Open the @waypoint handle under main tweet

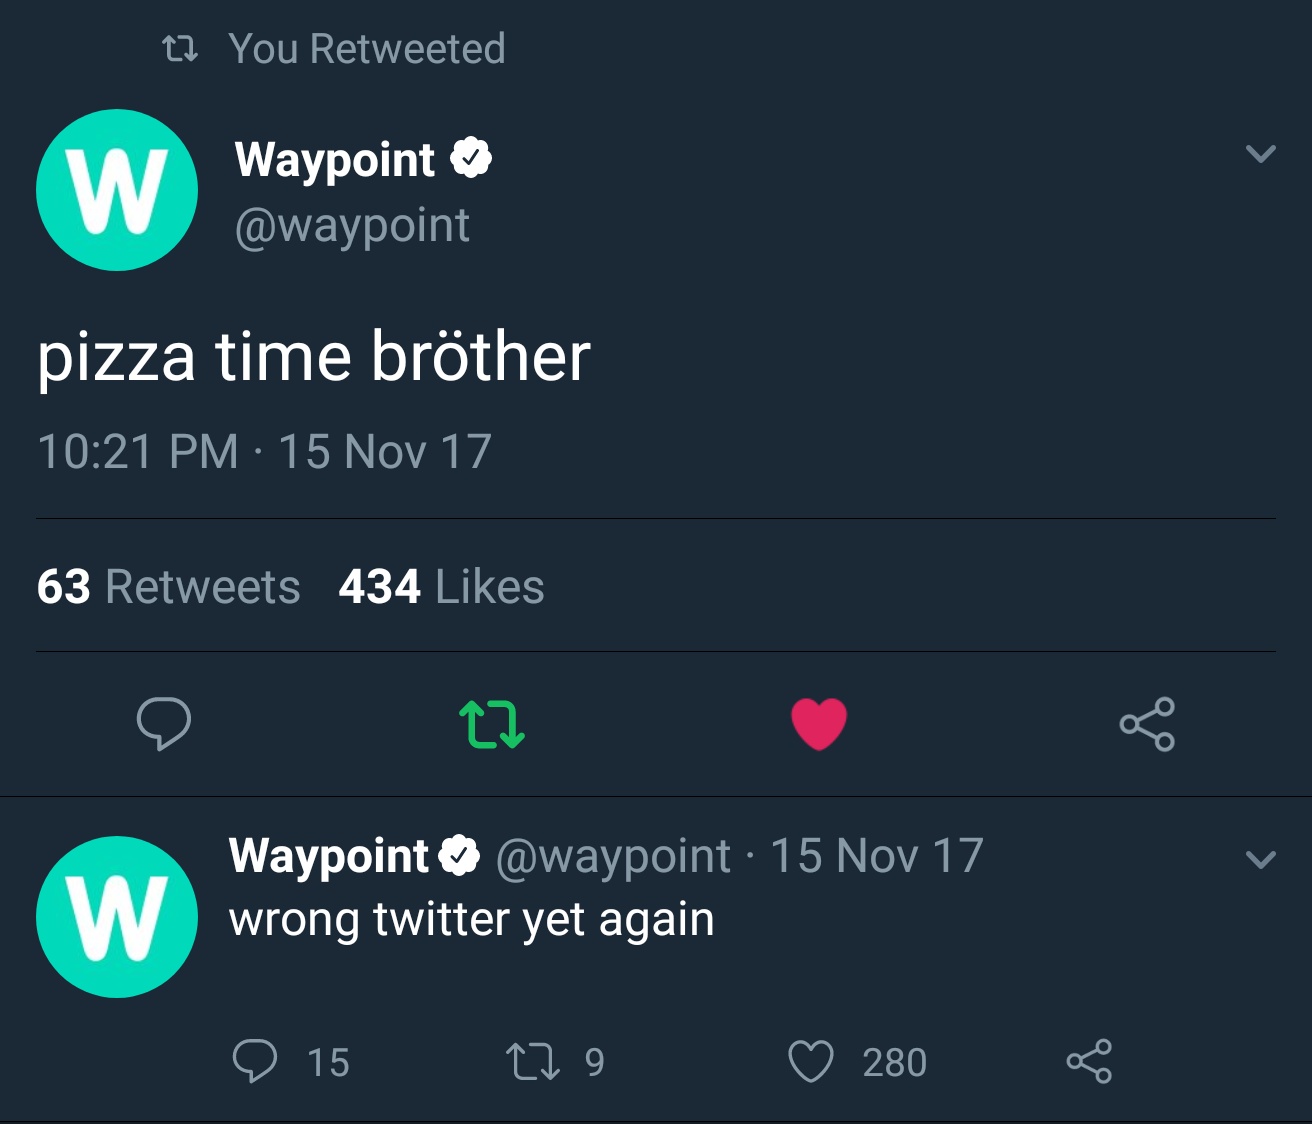(352, 226)
